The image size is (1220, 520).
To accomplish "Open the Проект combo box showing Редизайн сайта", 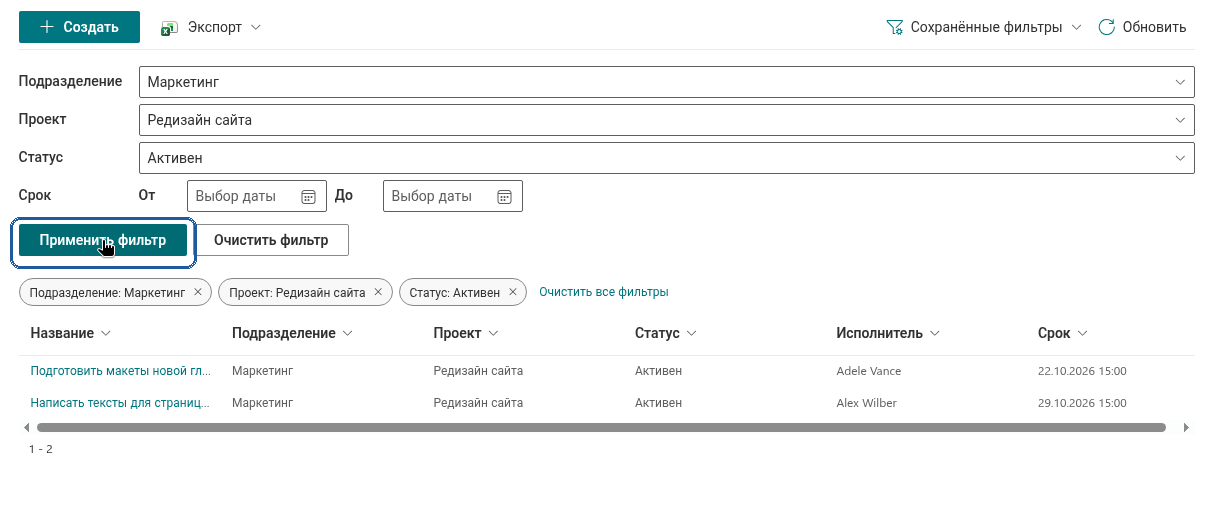I will [x=666, y=120].
